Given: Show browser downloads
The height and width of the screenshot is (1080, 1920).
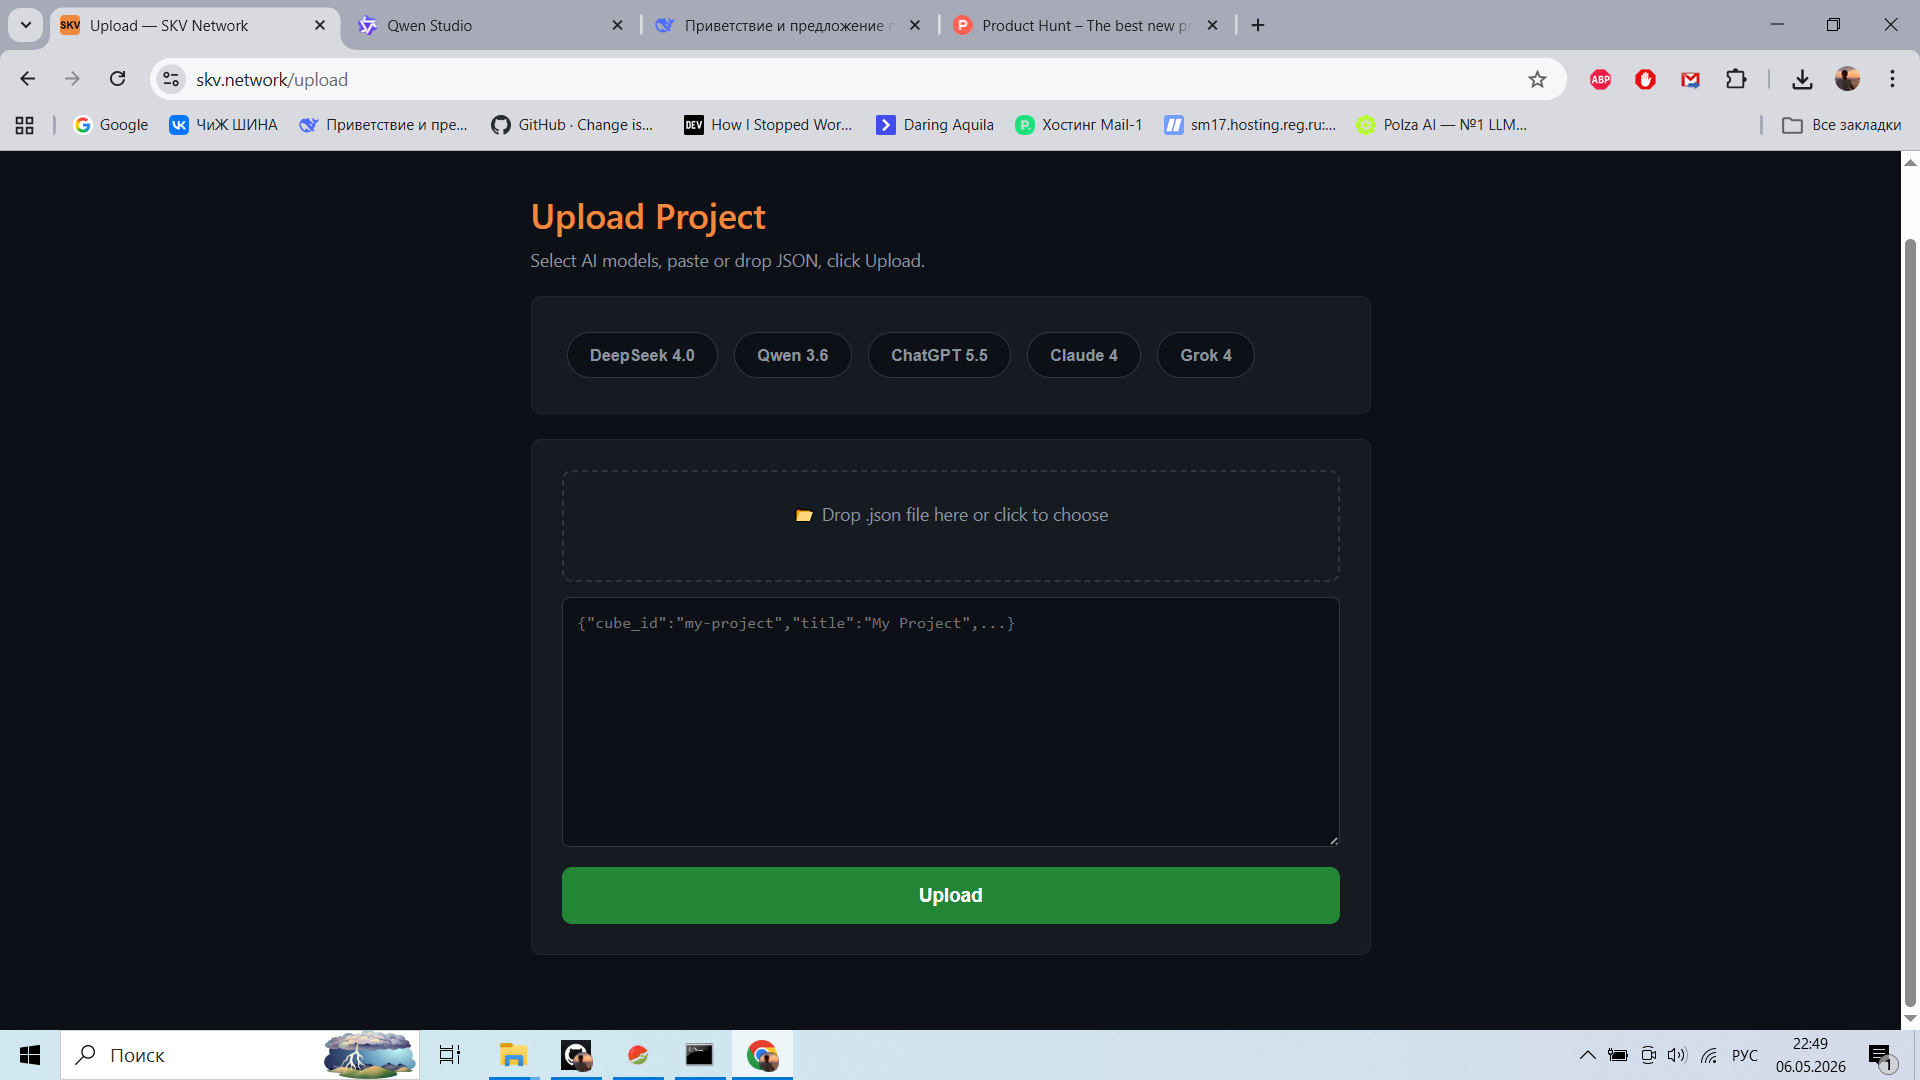Looking at the screenshot, I should (x=1802, y=79).
